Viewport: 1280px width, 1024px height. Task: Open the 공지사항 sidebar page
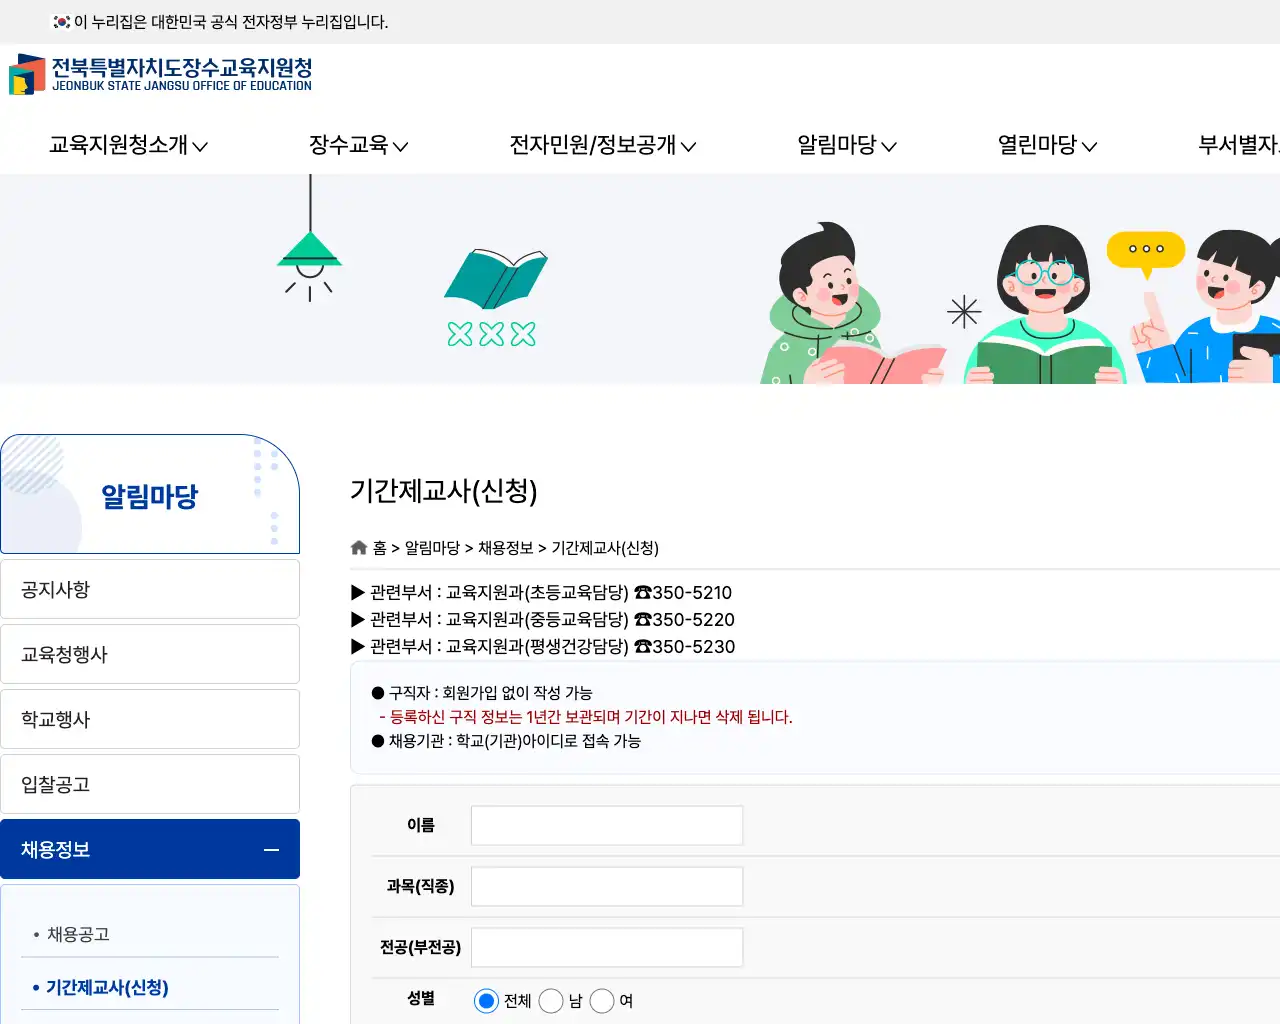(x=150, y=588)
